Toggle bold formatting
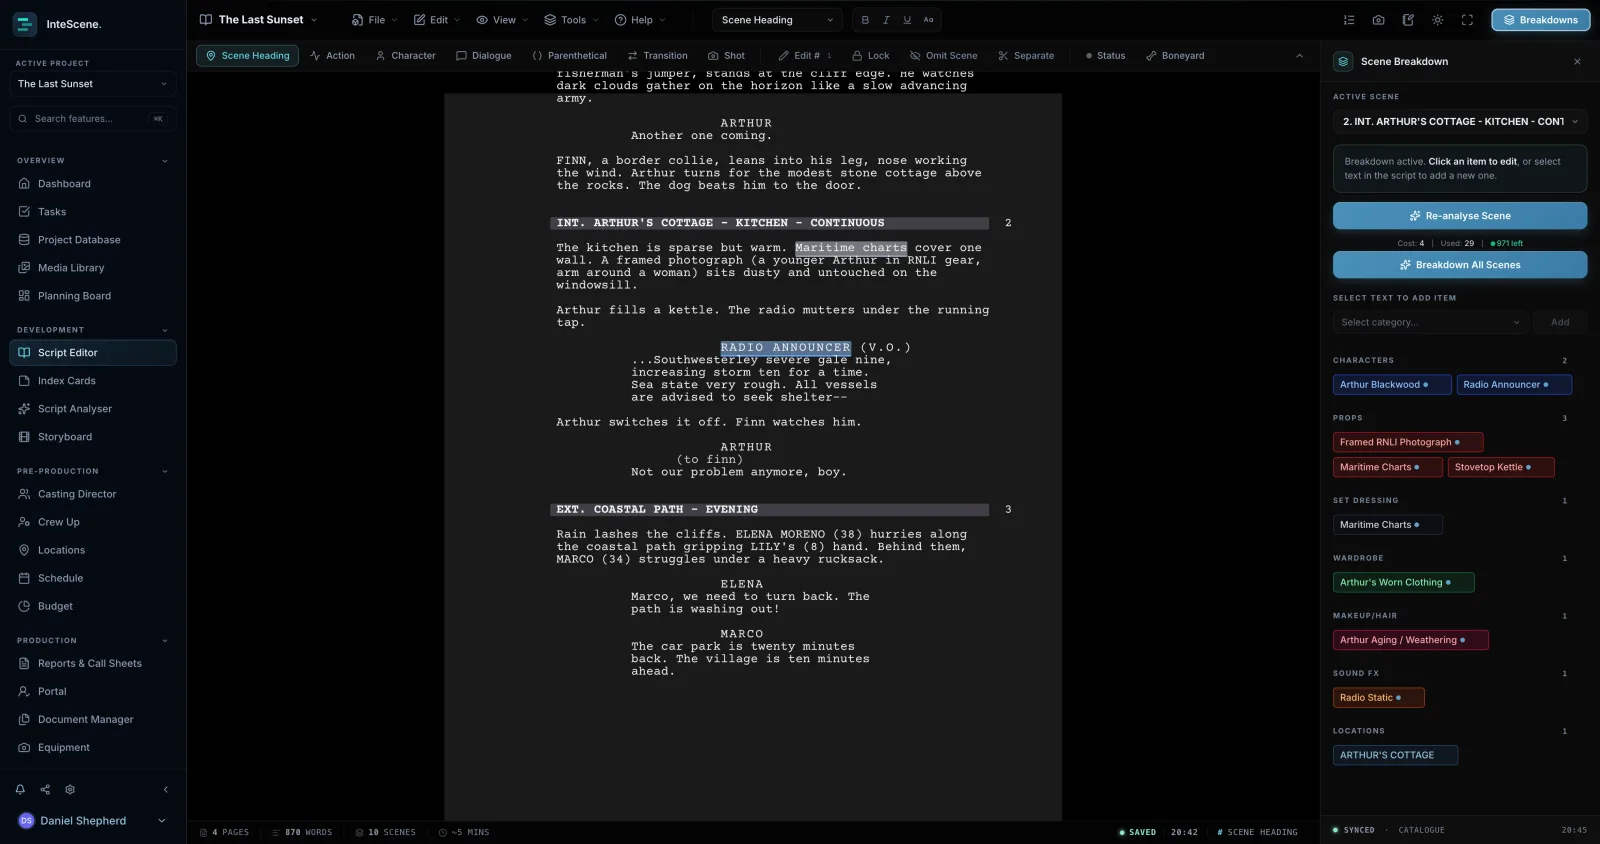 865,20
